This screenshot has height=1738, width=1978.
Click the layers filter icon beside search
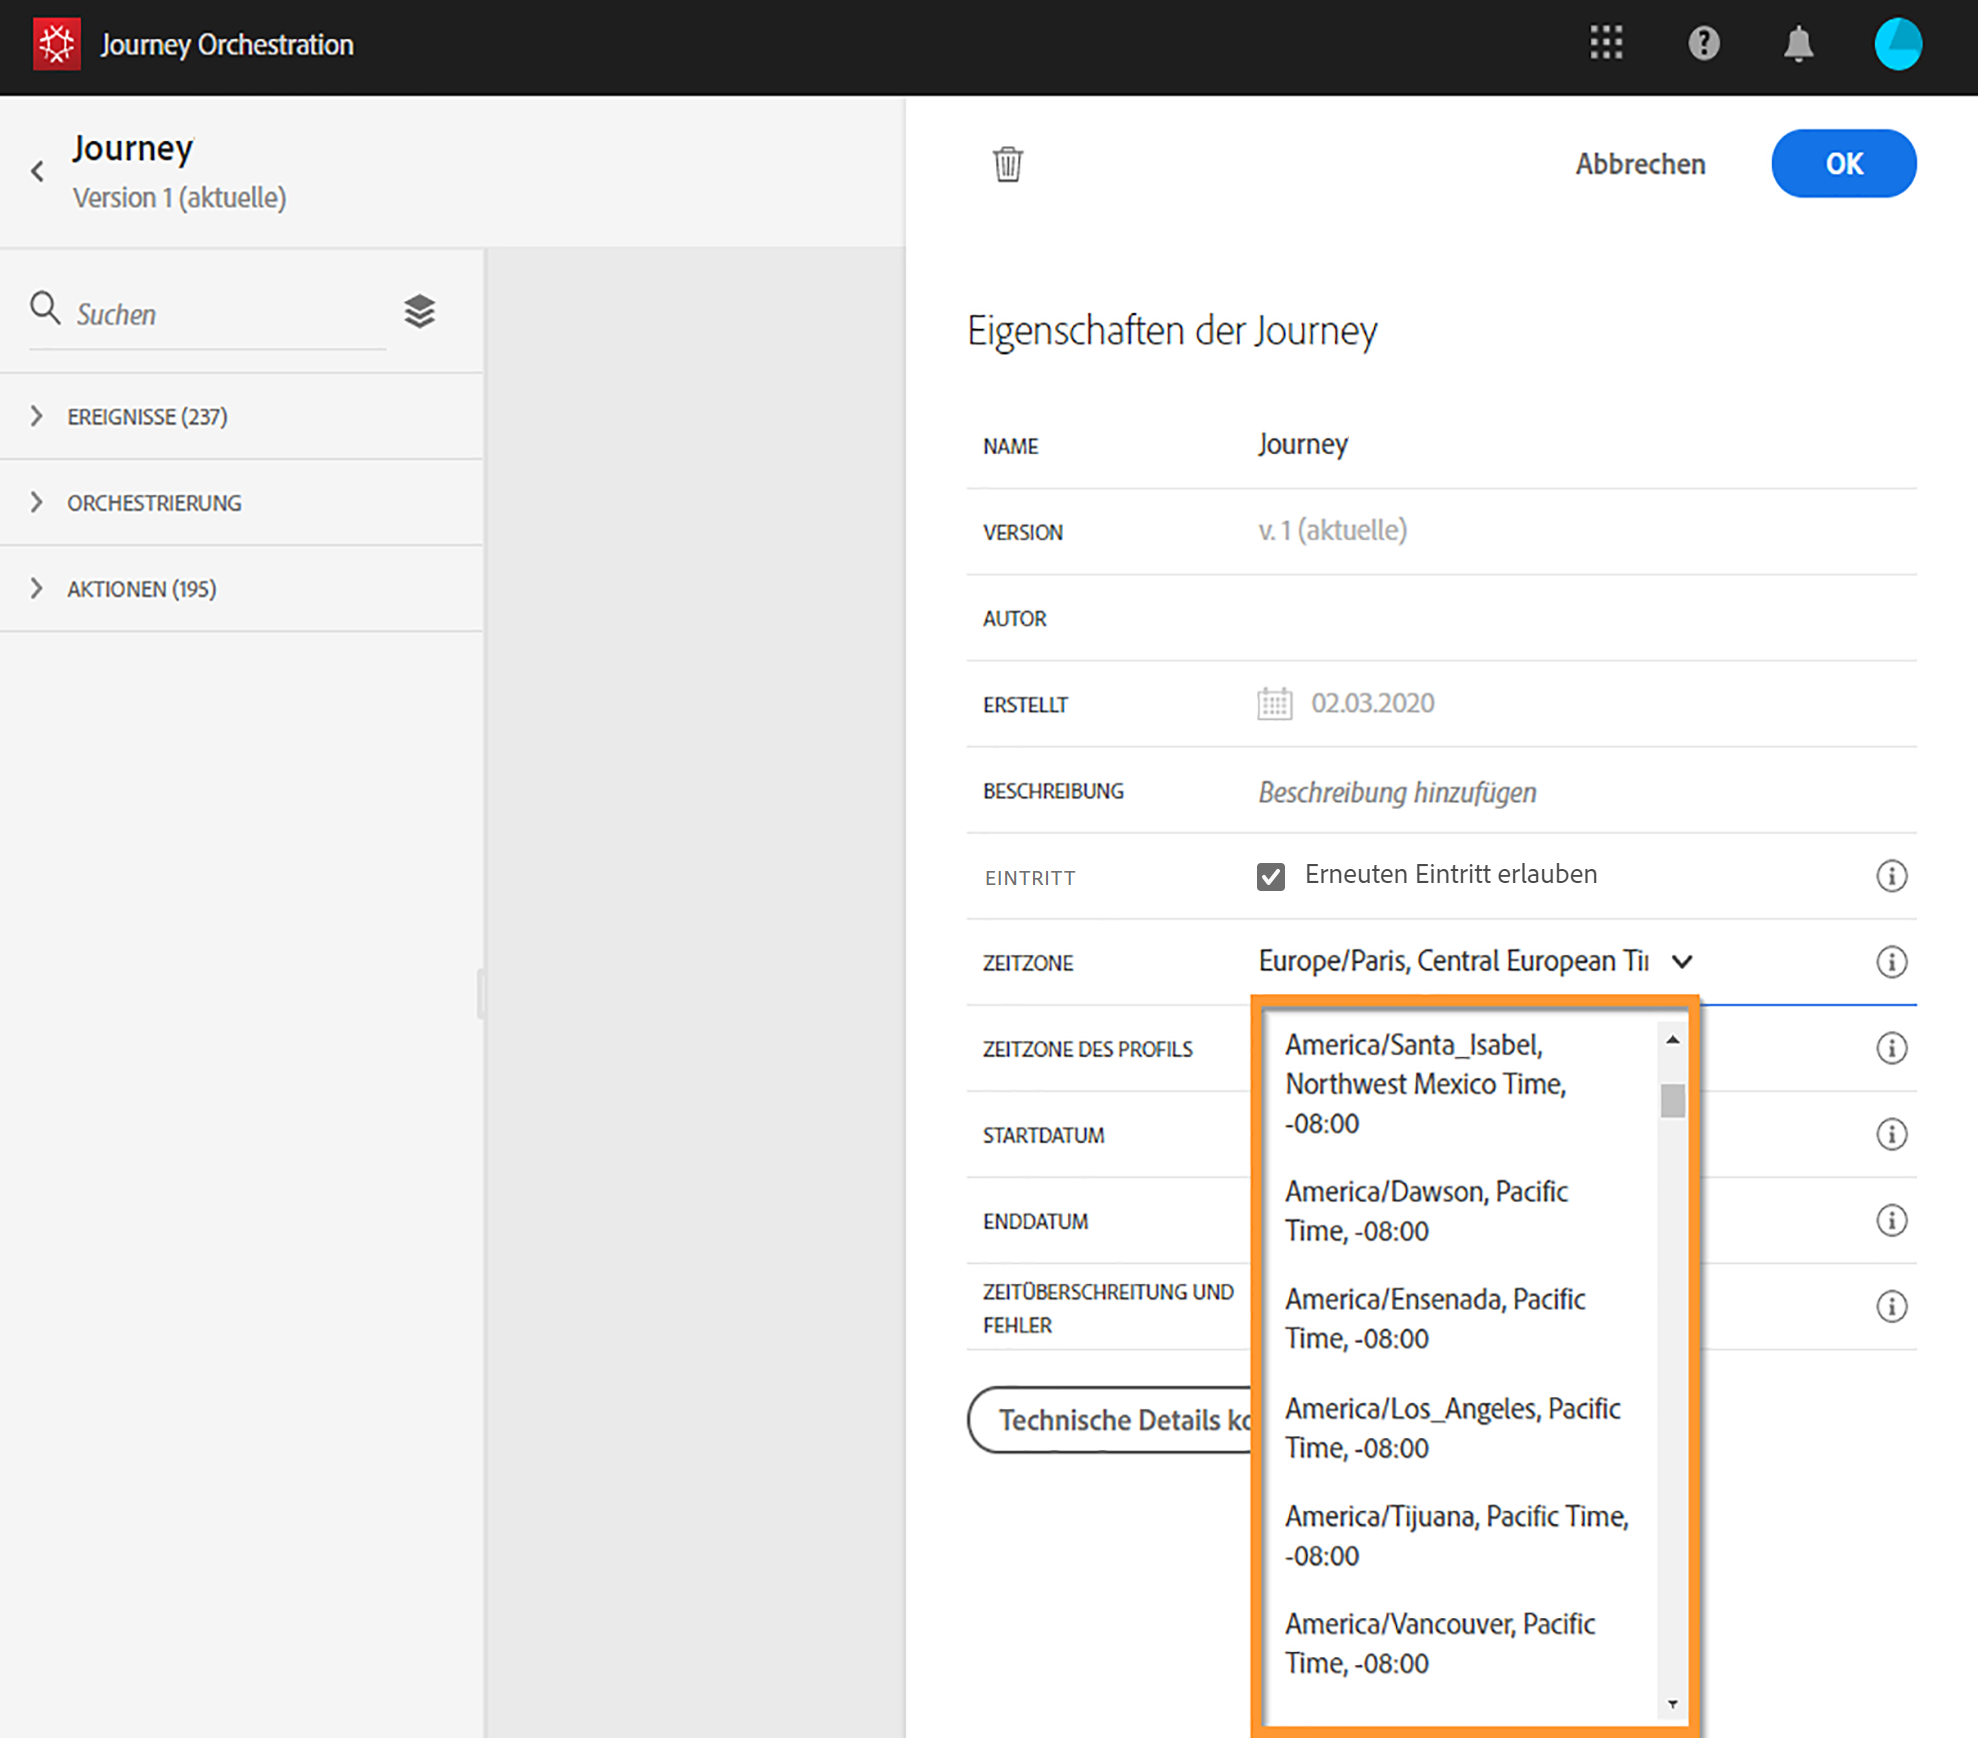tap(419, 312)
